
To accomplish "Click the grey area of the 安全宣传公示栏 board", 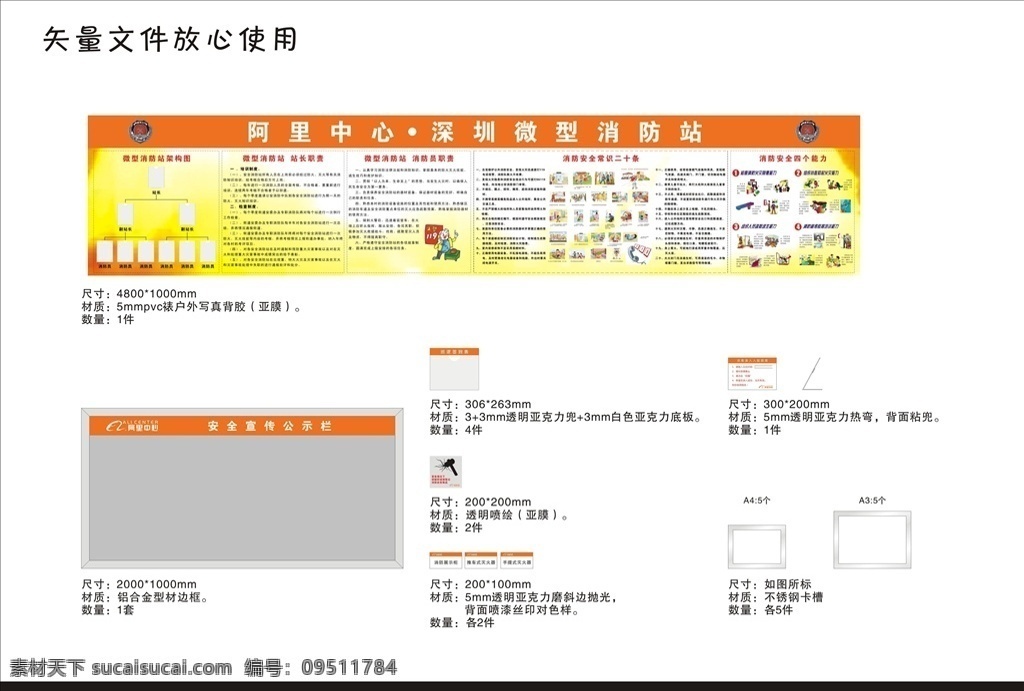I will [x=242, y=498].
